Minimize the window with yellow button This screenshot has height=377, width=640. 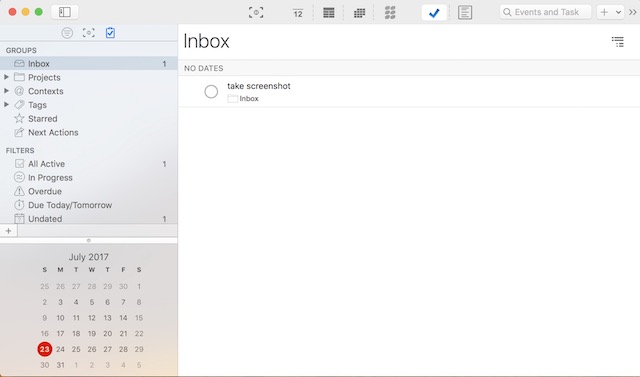[x=25, y=12]
